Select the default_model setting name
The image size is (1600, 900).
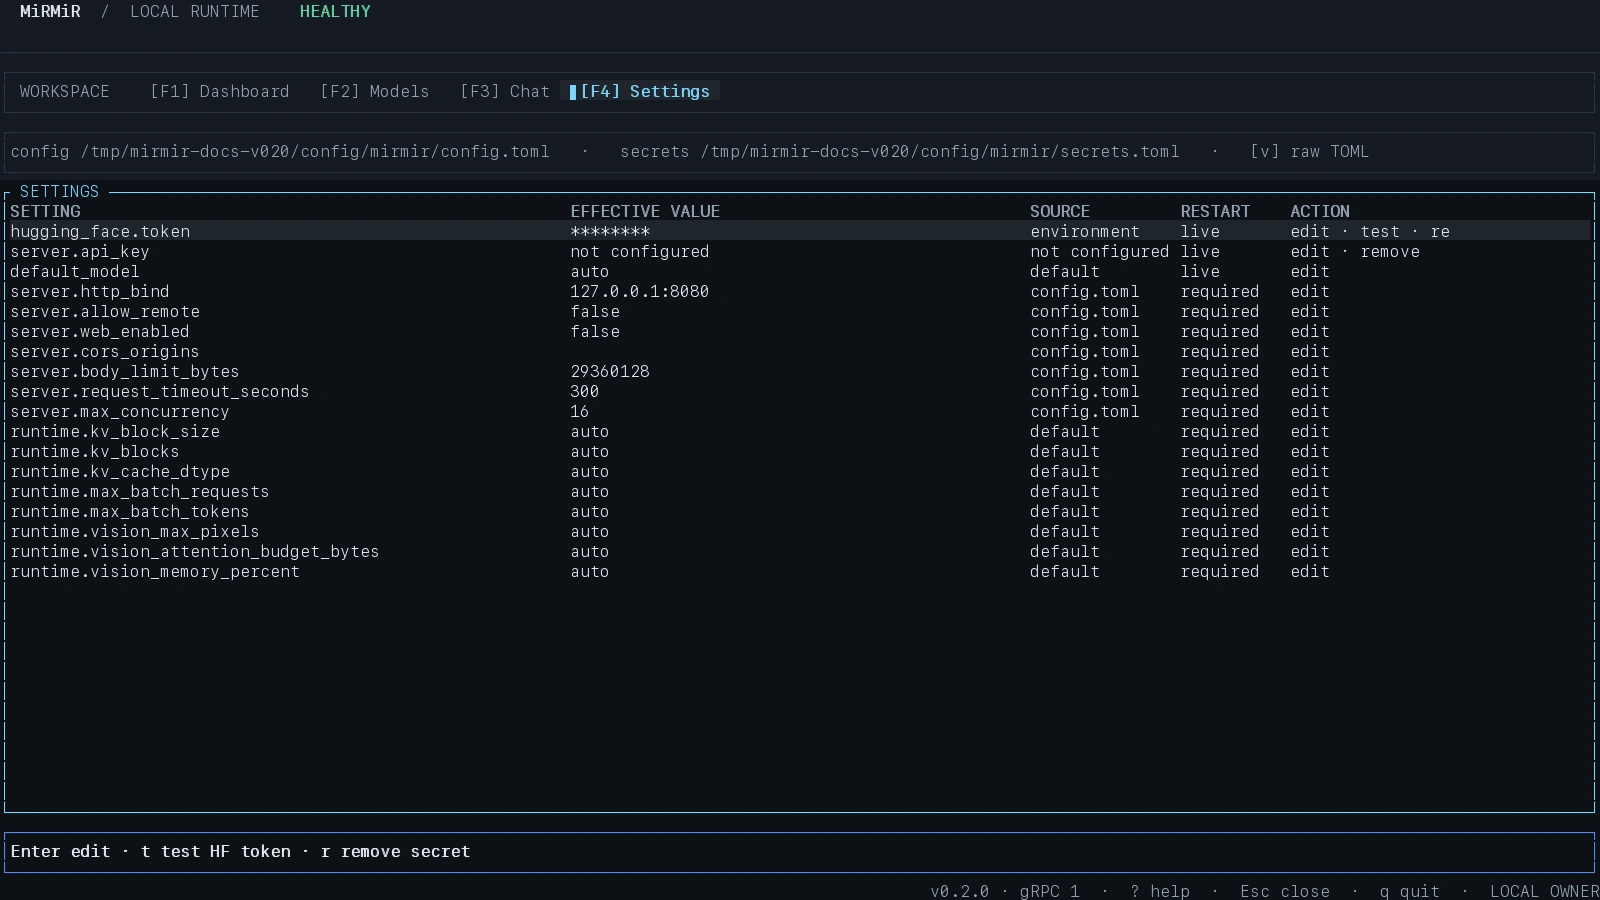(75, 271)
